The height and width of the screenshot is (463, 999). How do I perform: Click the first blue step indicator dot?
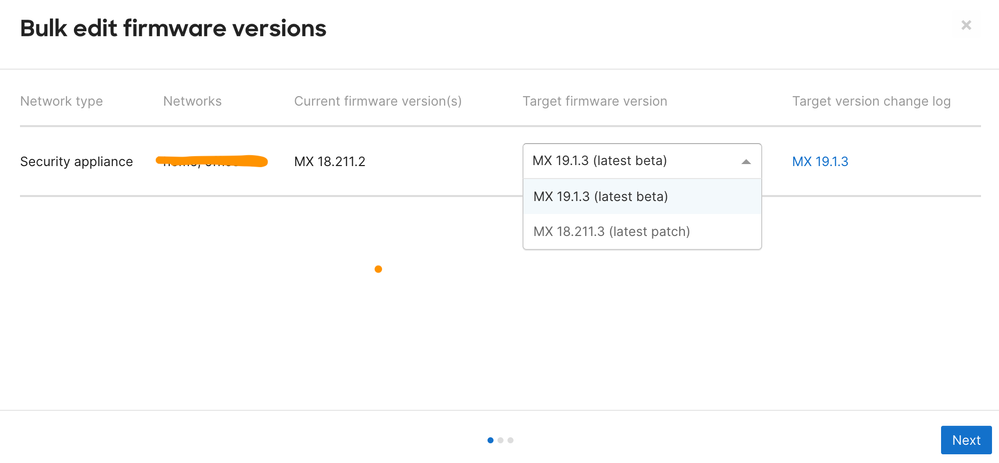tap(490, 440)
